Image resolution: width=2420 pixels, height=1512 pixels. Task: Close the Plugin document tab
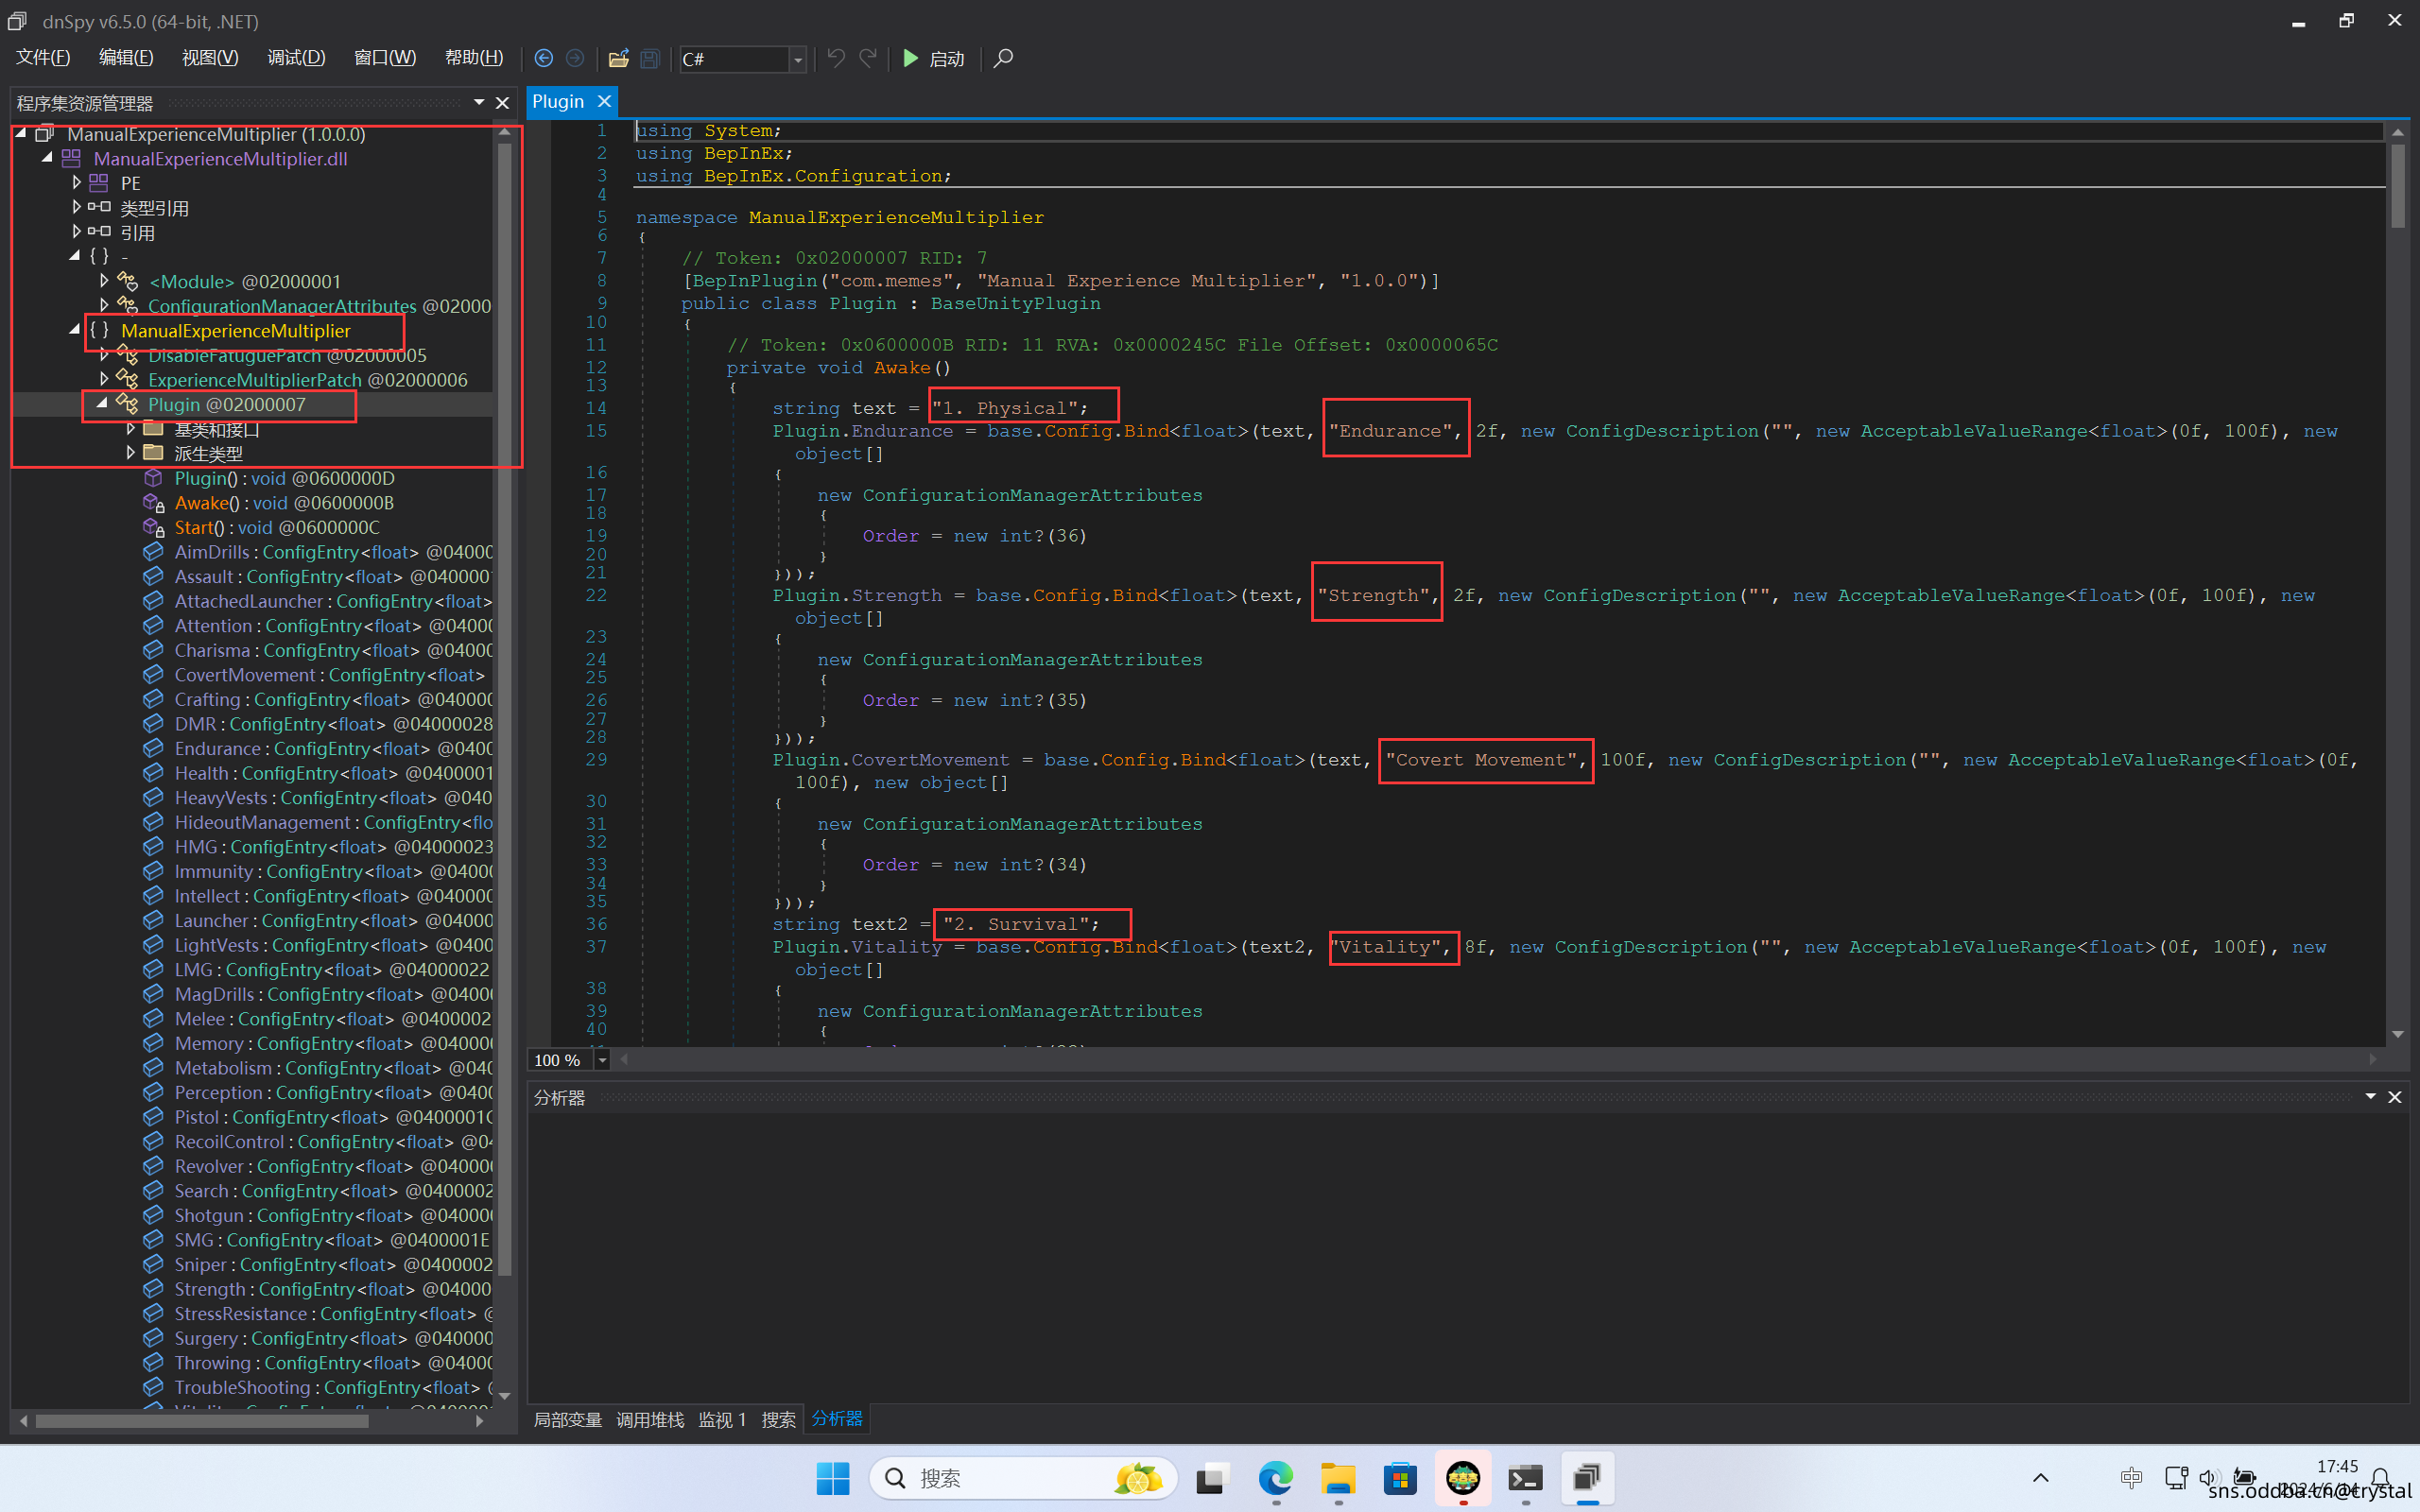[604, 101]
